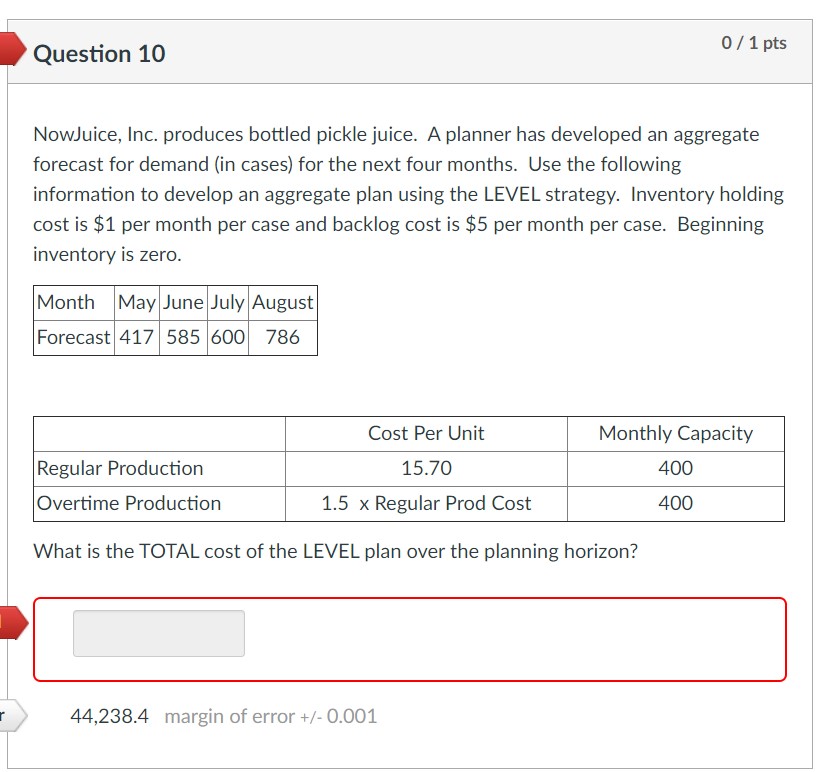Select the July forecast value 600
822x772 pixels.
[x=227, y=338]
